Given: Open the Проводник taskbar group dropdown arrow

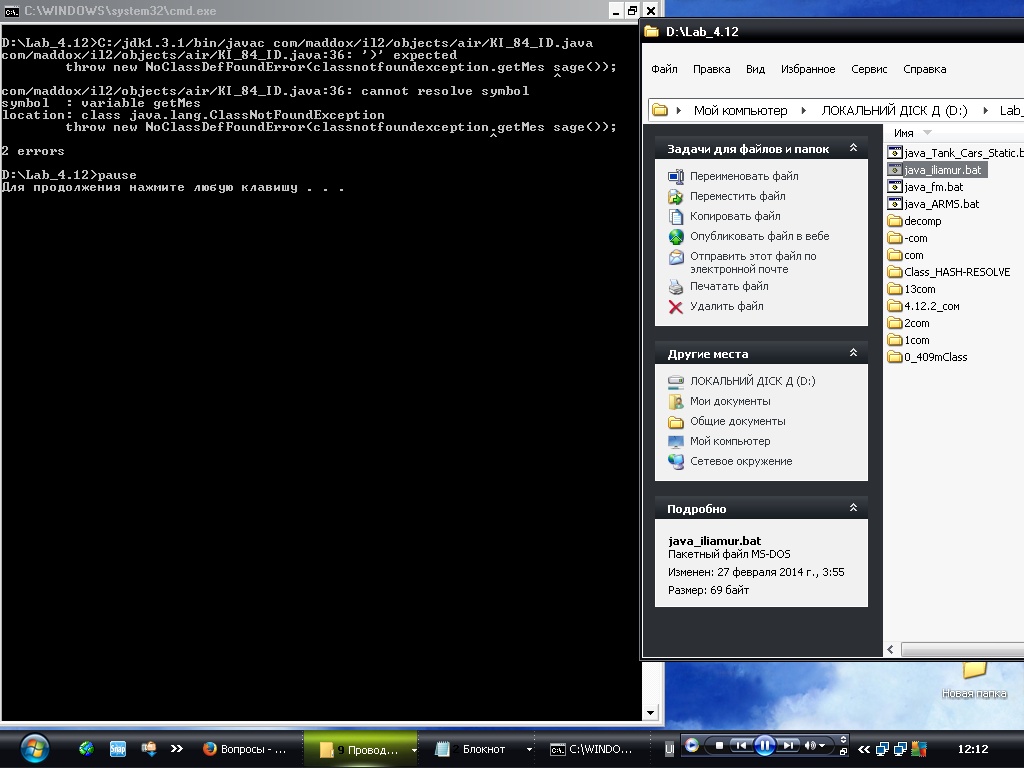Looking at the screenshot, I should point(413,750).
